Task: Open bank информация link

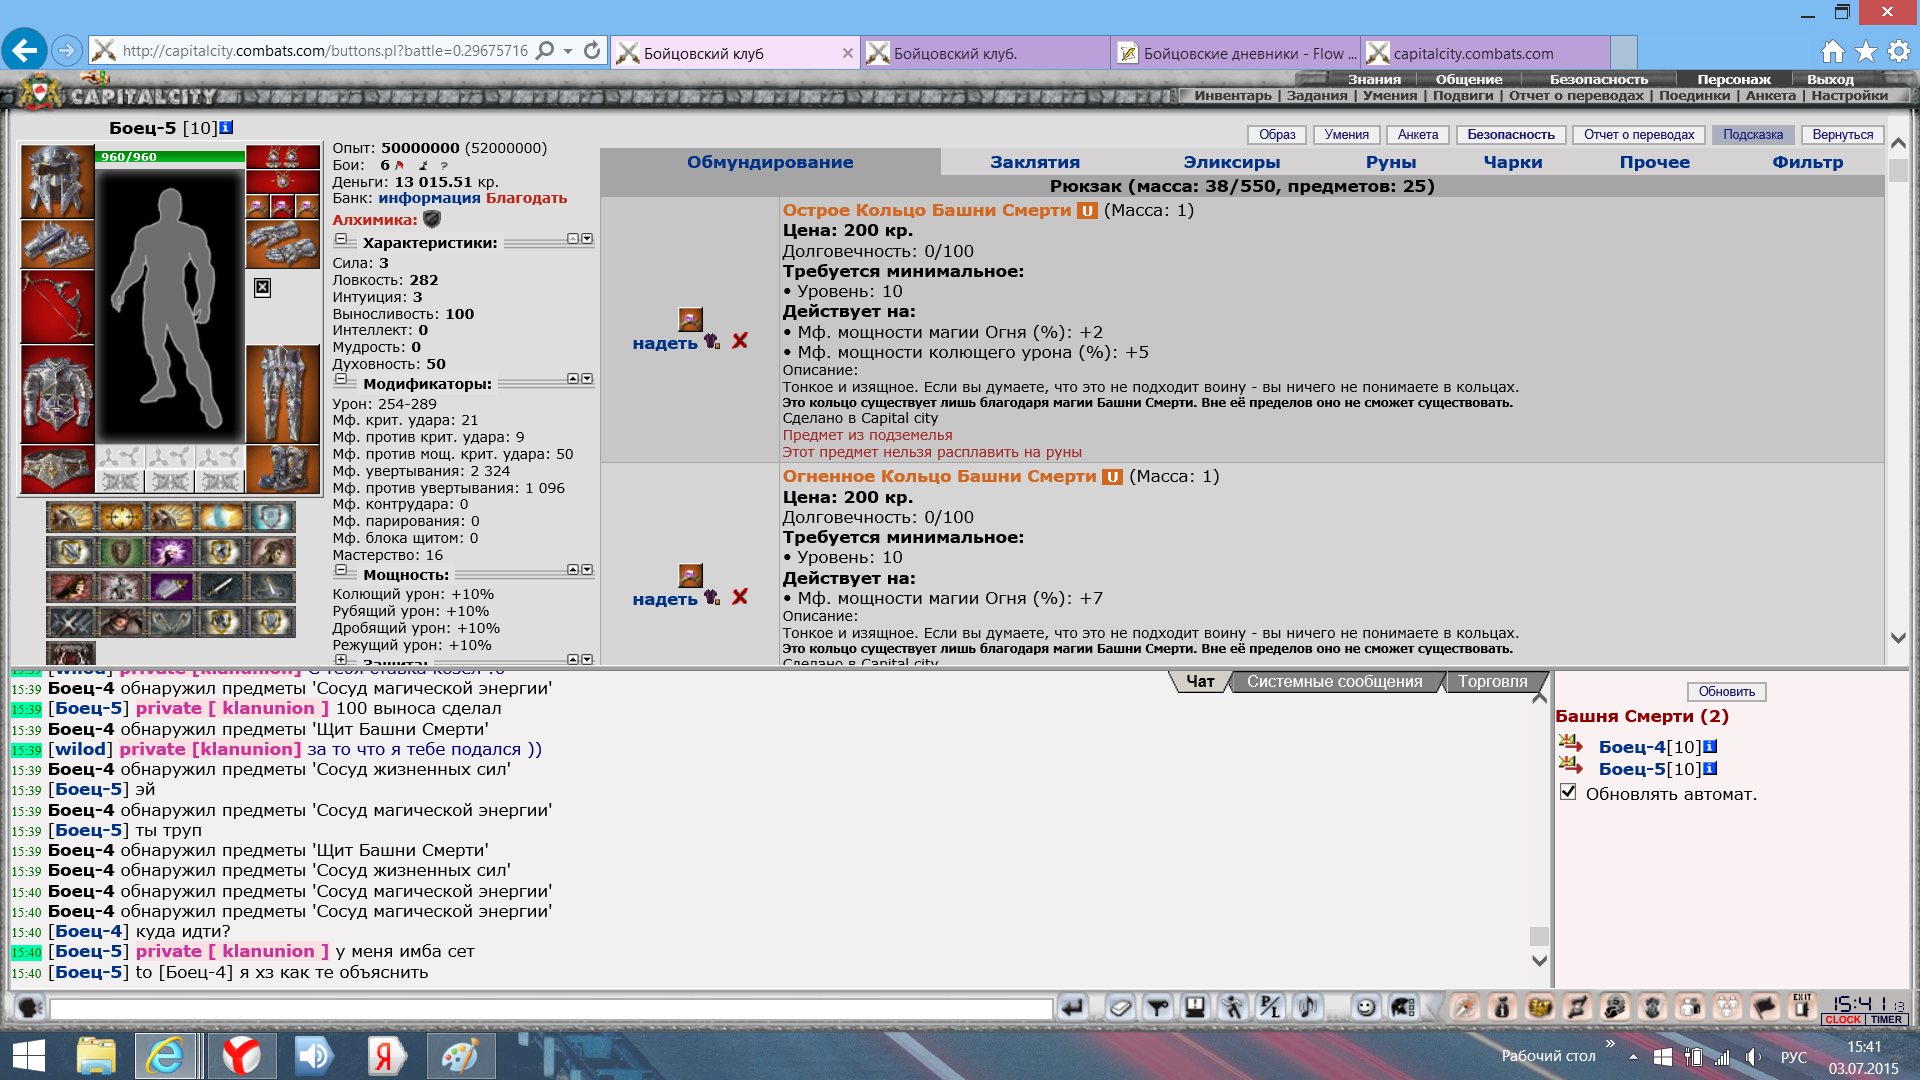Action: [429, 198]
